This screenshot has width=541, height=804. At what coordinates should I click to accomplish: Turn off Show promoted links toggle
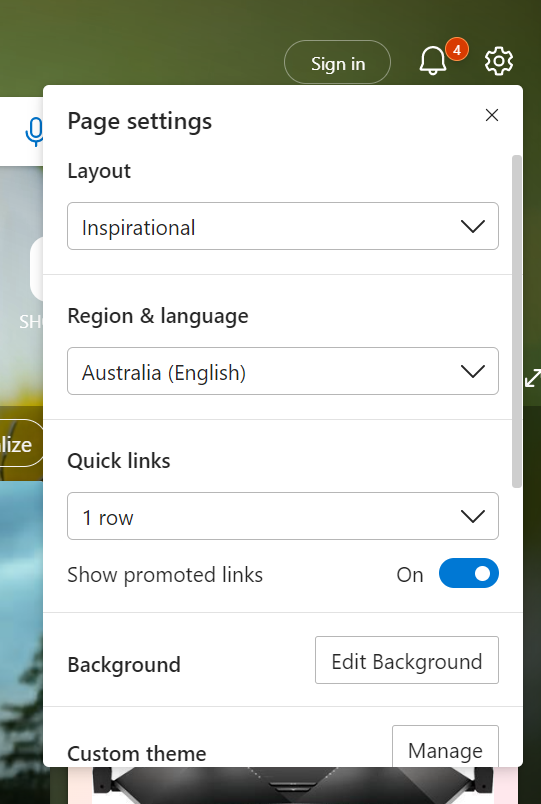tap(469, 573)
